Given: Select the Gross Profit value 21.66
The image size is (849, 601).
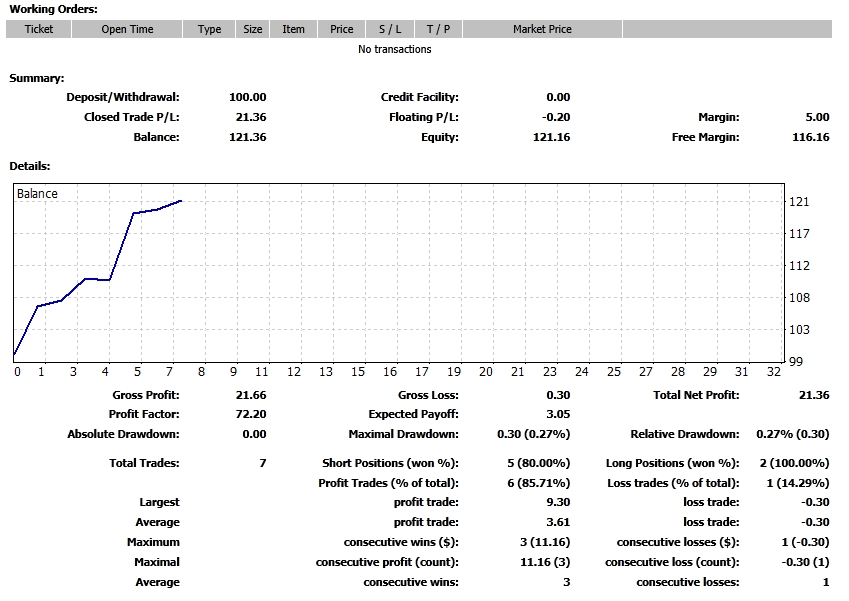Looking at the screenshot, I should point(251,395).
